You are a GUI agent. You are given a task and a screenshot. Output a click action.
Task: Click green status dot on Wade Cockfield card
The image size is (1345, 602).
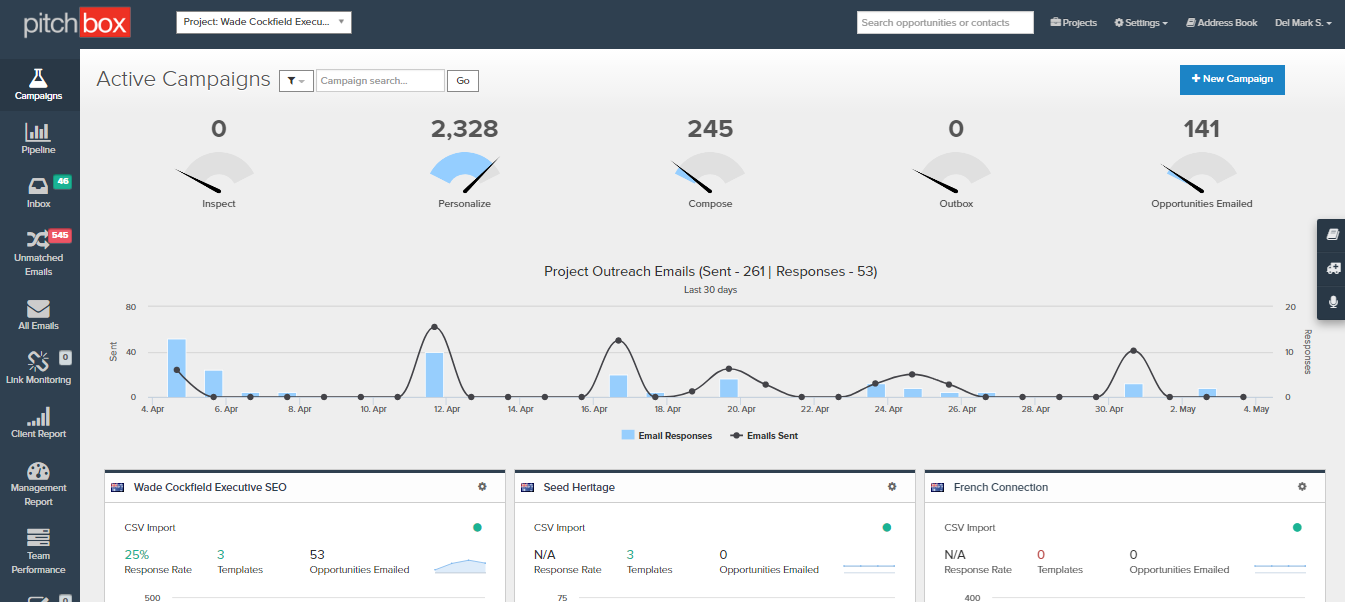click(477, 527)
